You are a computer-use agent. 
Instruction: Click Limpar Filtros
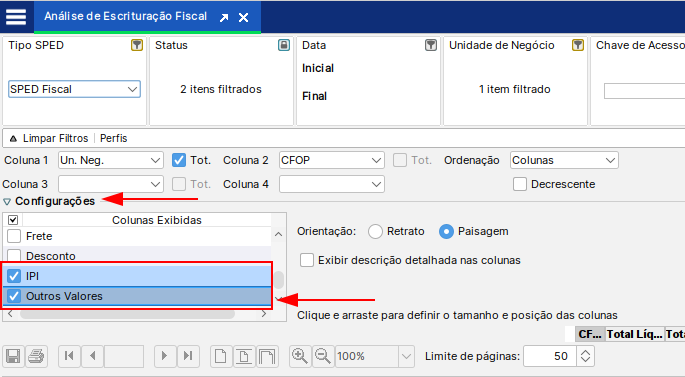pos(55,138)
